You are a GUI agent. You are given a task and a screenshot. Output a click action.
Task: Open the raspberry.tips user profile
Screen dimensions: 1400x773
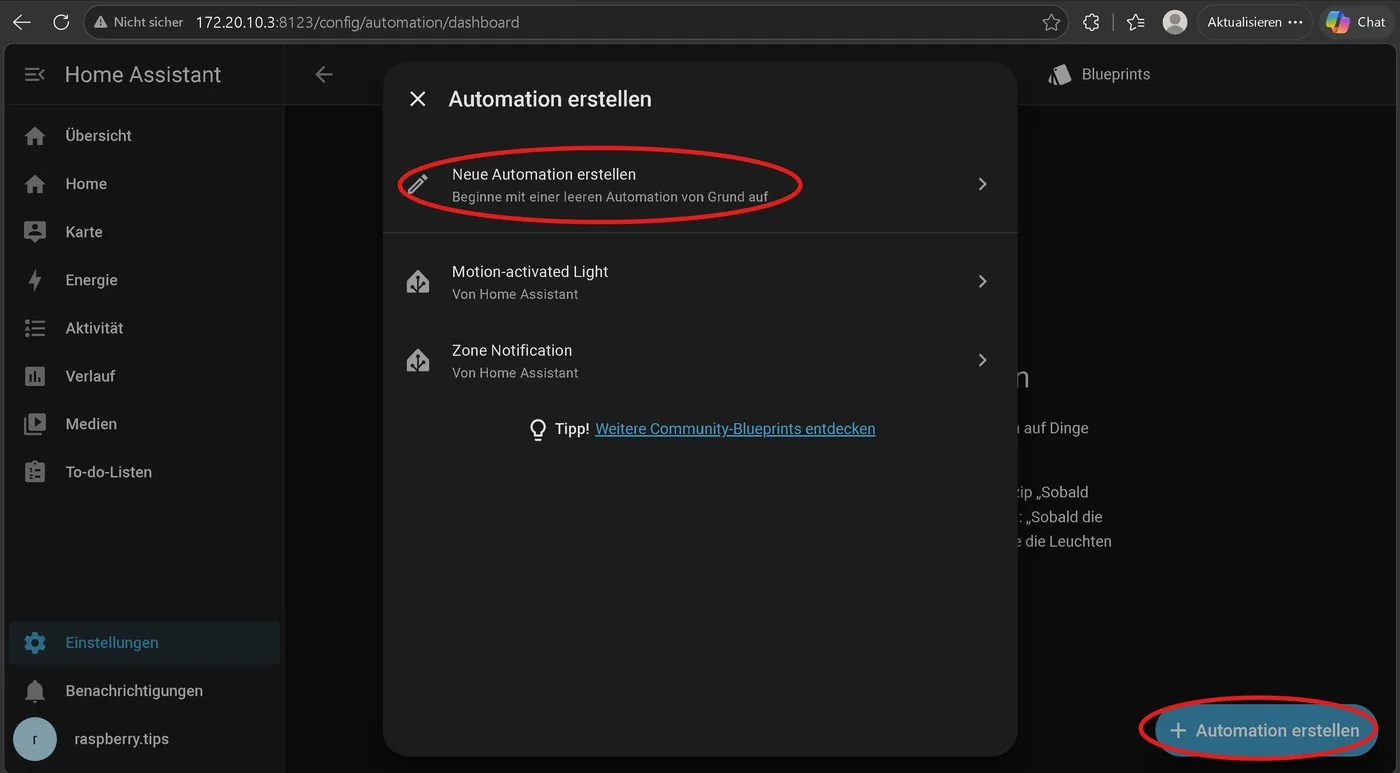point(142,739)
